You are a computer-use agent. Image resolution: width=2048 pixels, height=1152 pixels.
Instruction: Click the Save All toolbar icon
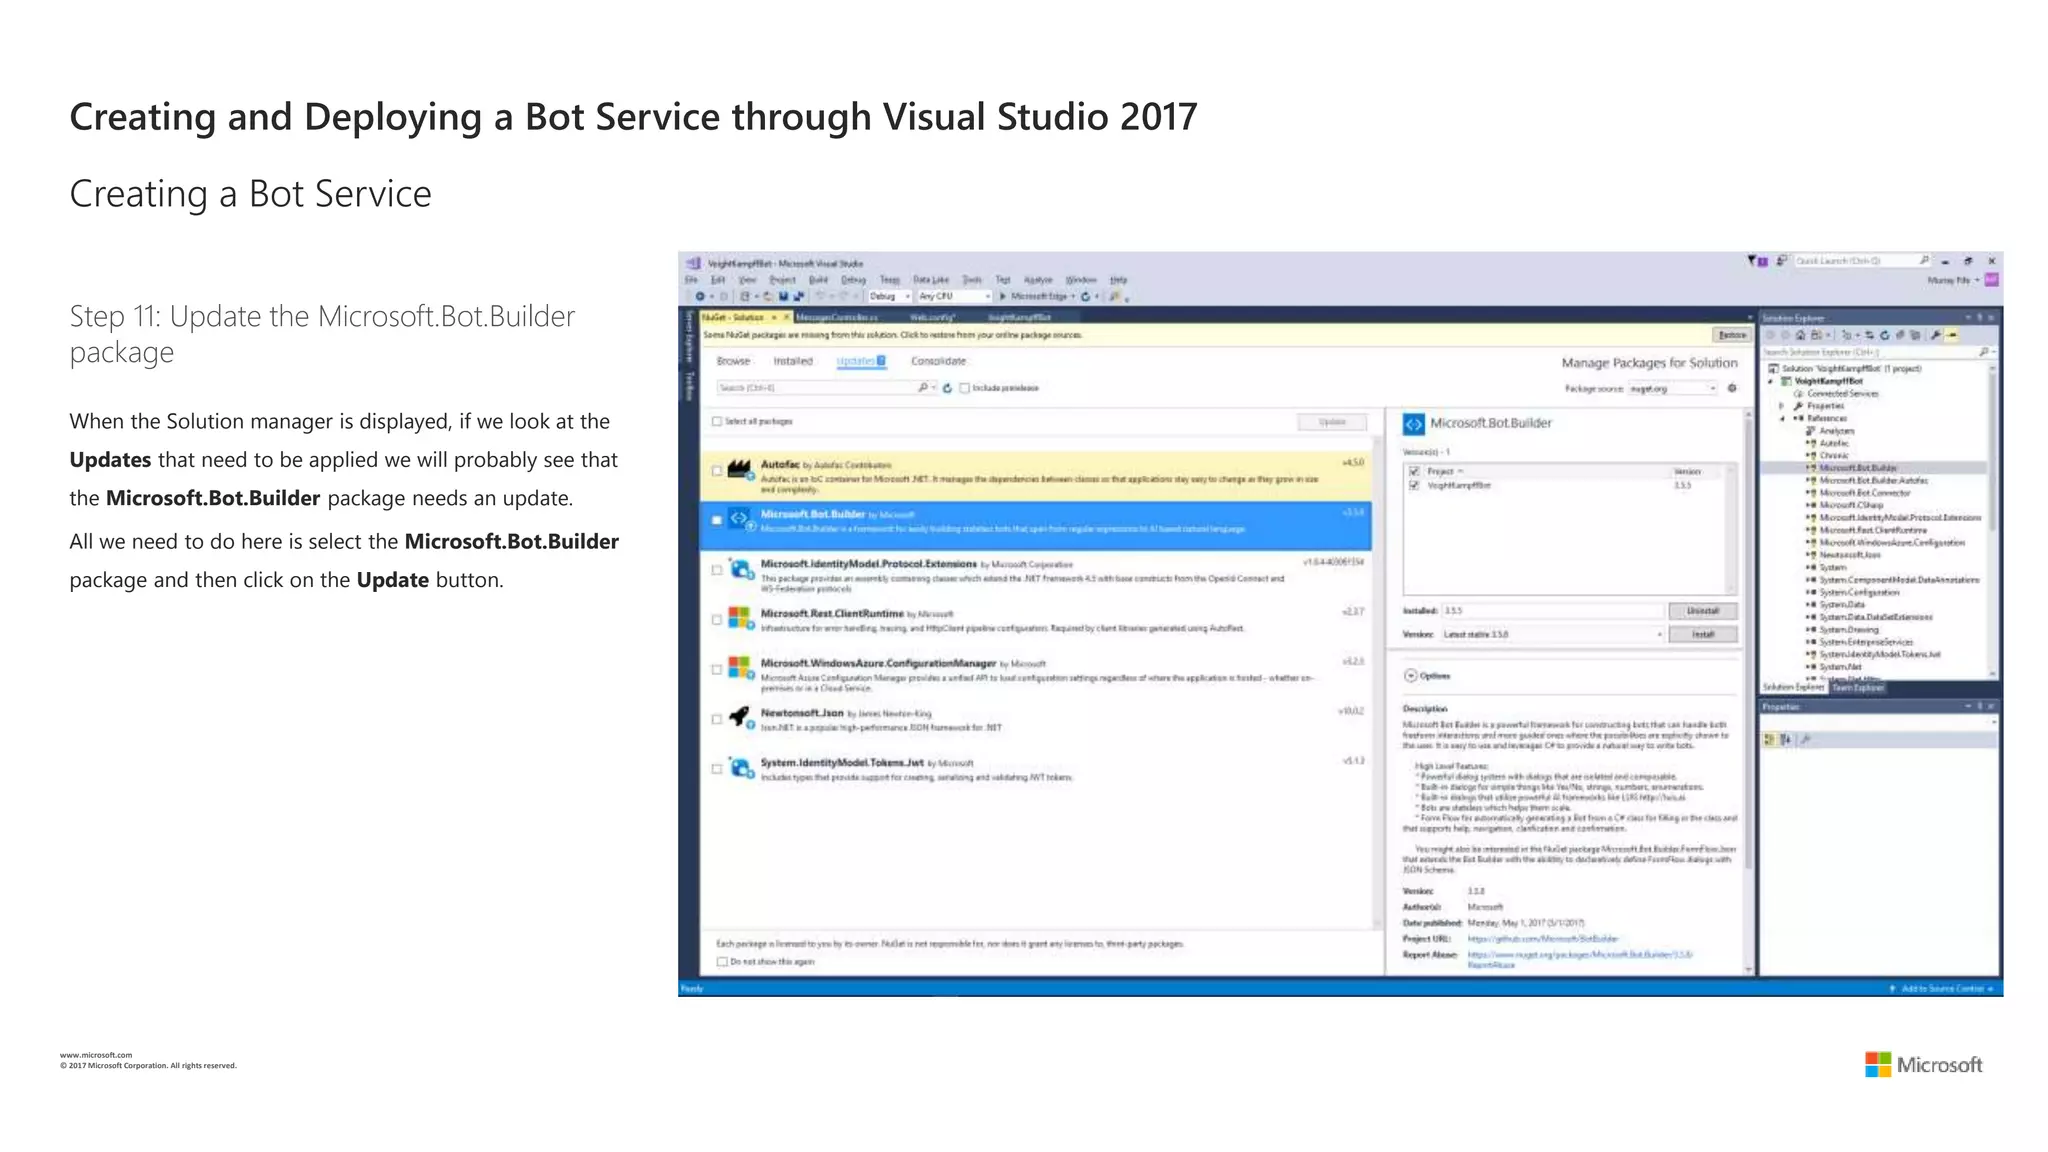[798, 297]
